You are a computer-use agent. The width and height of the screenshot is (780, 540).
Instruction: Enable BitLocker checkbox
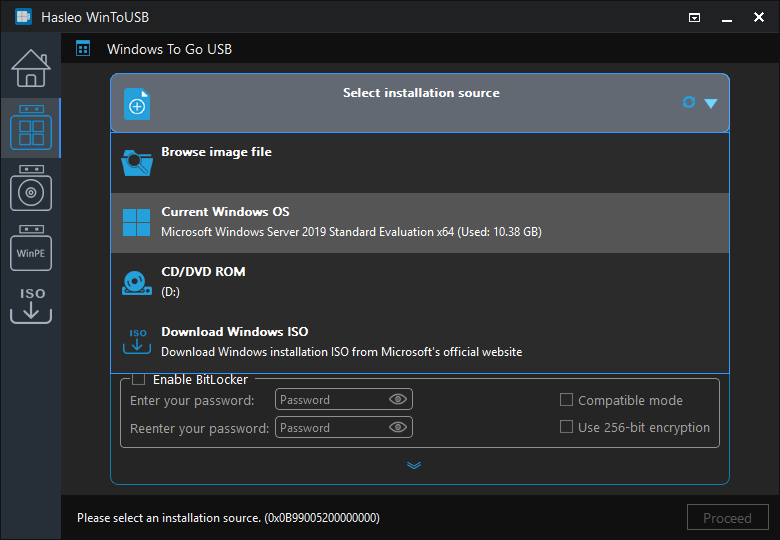[139, 379]
